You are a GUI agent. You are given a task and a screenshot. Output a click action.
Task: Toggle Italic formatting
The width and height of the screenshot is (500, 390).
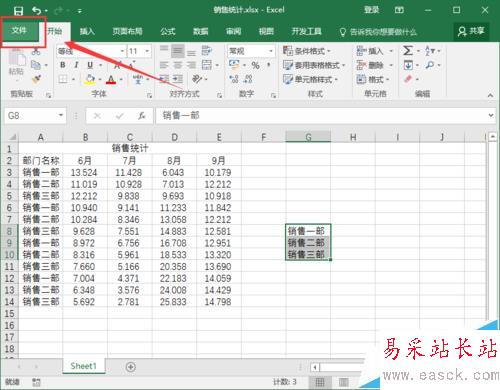point(76,65)
